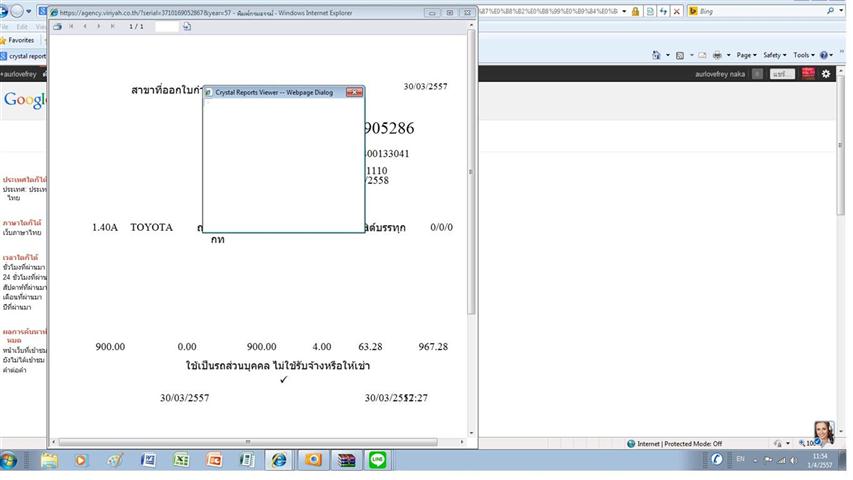Open the Home button dropdown arrow
Viewport: 853px width, 480px height.
667,55
